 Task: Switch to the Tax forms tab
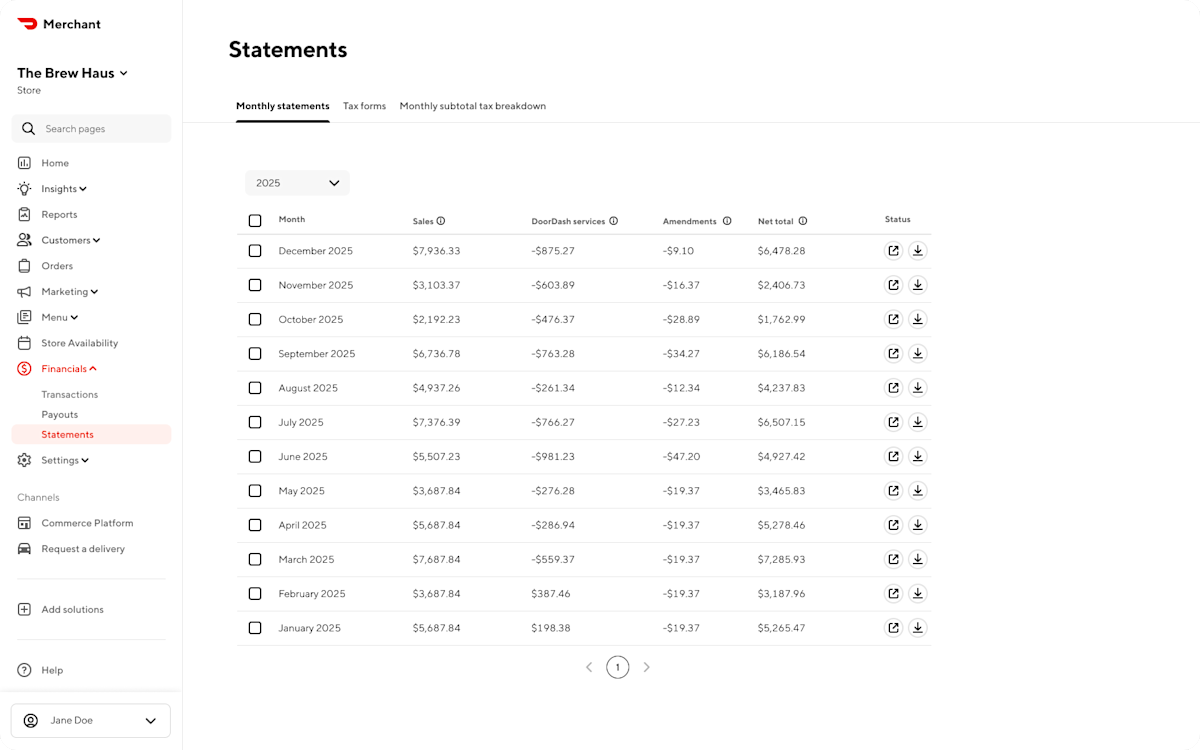pyautogui.click(x=364, y=105)
